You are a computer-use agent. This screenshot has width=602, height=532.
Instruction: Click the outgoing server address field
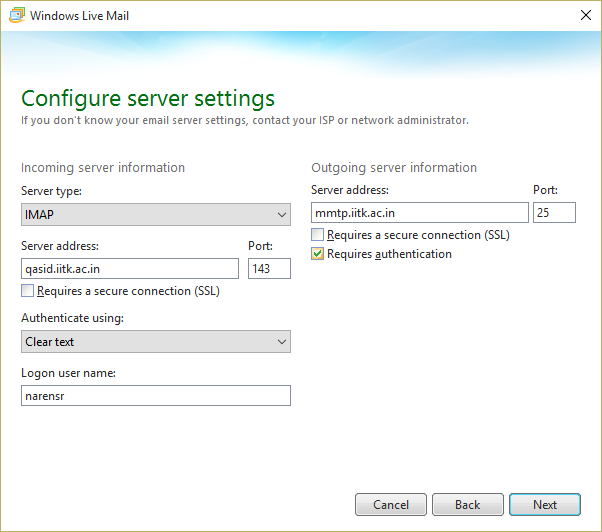pos(419,212)
